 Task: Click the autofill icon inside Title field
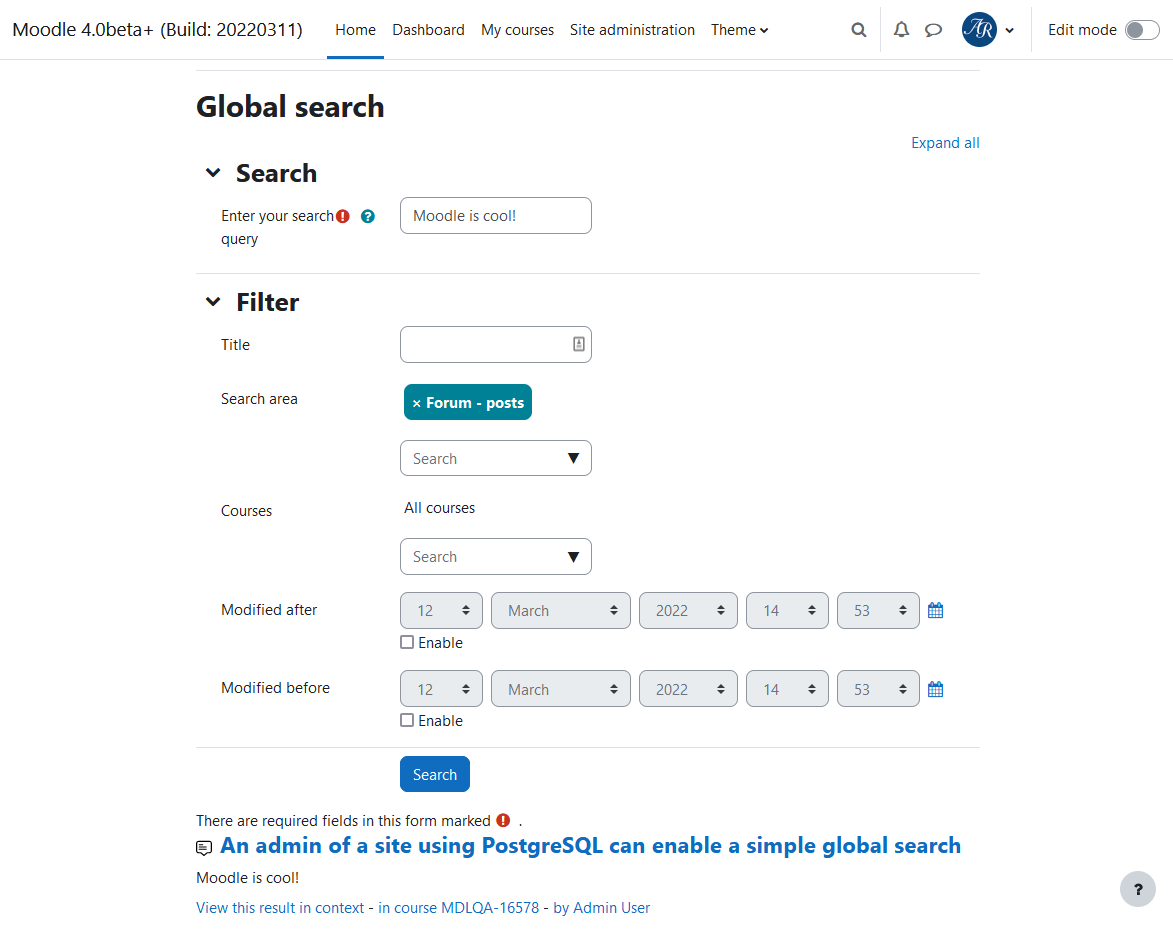pyautogui.click(x=578, y=344)
